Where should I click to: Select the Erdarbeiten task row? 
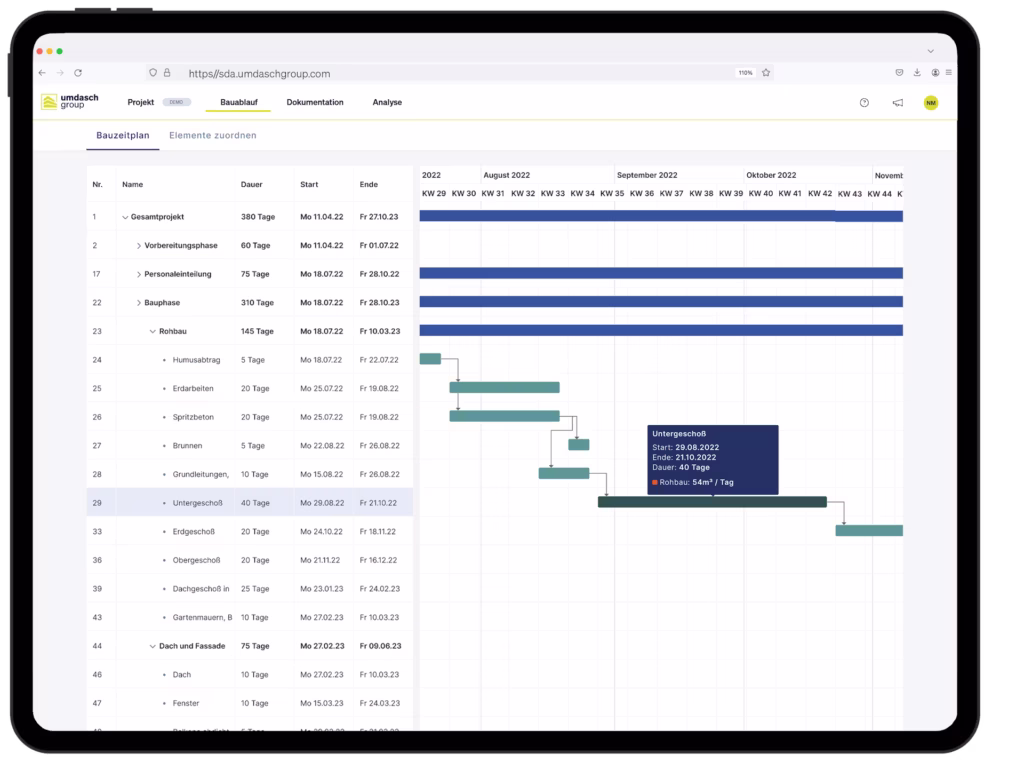249,389
